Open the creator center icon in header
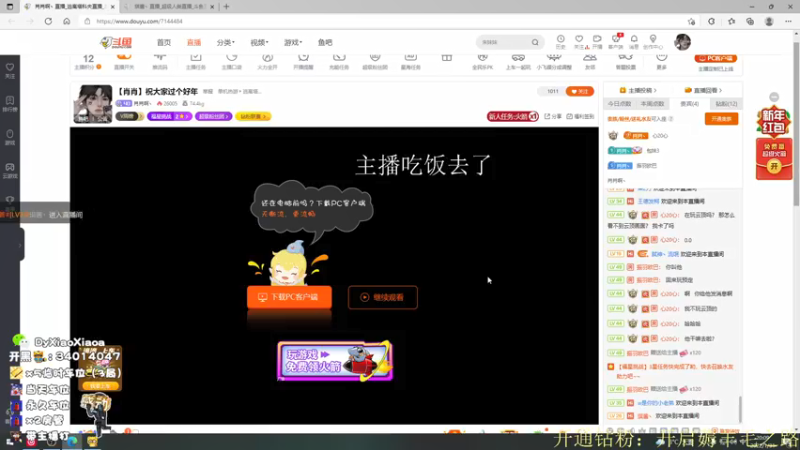Viewport: 800px width, 450px height. coord(653,41)
